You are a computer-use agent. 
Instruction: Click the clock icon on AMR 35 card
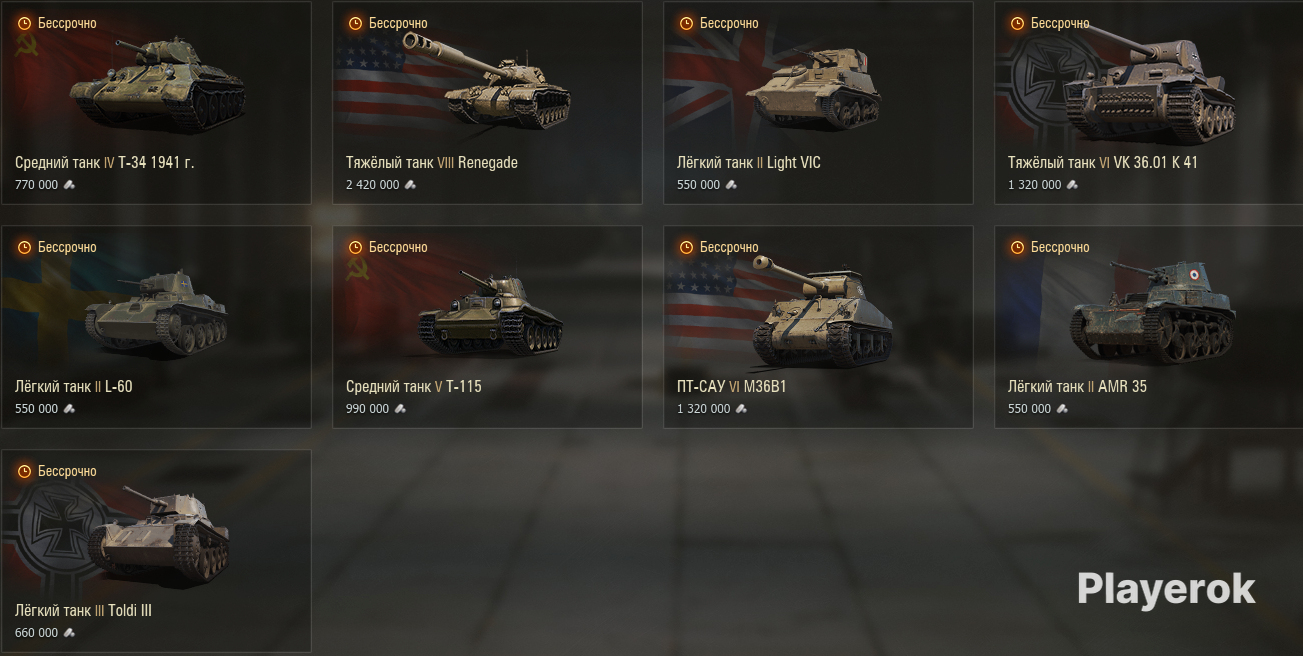point(1017,247)
